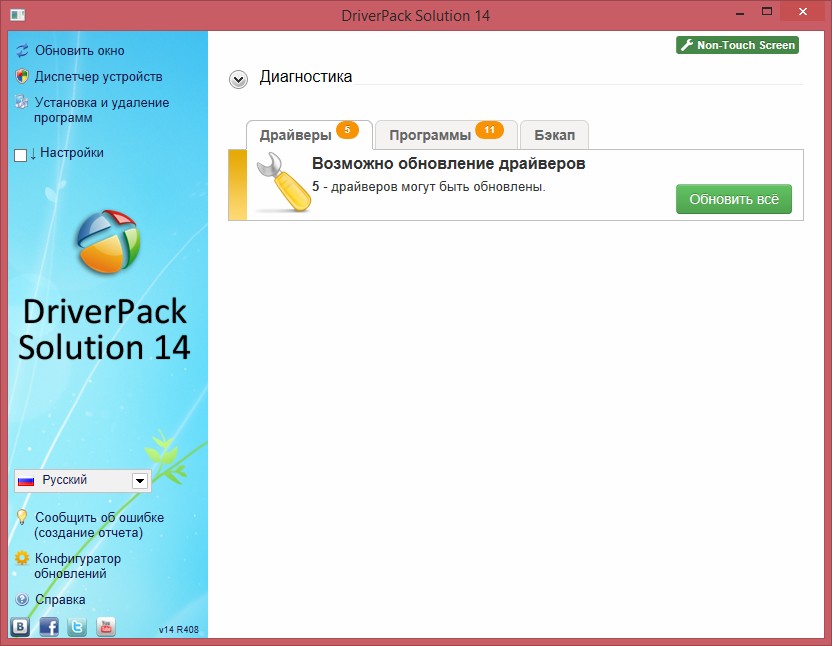
Task: Open the VK social icon
Action: click(20, 627)
